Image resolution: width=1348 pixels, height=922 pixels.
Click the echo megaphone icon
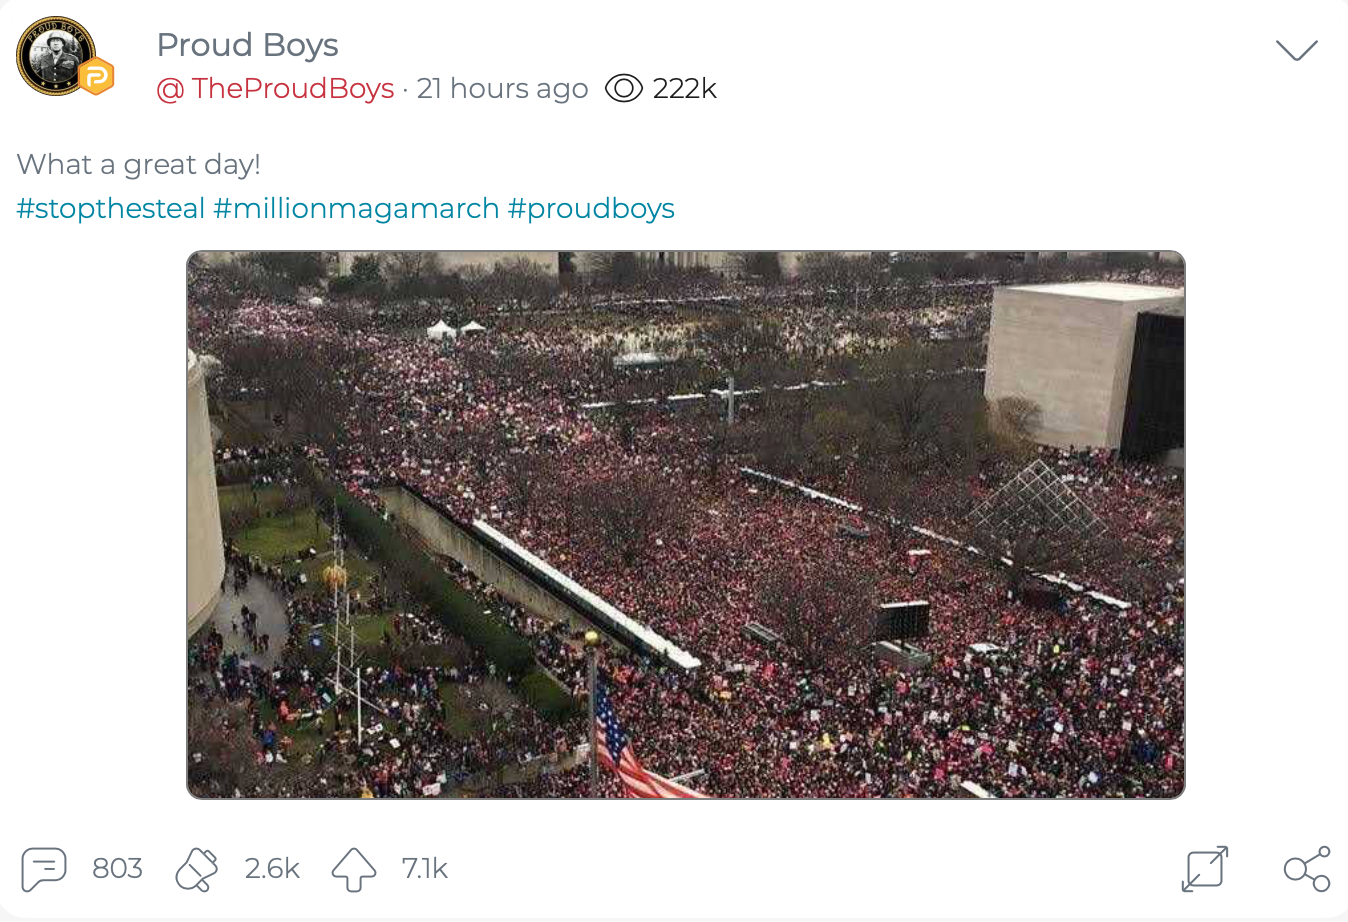(197, 869)
